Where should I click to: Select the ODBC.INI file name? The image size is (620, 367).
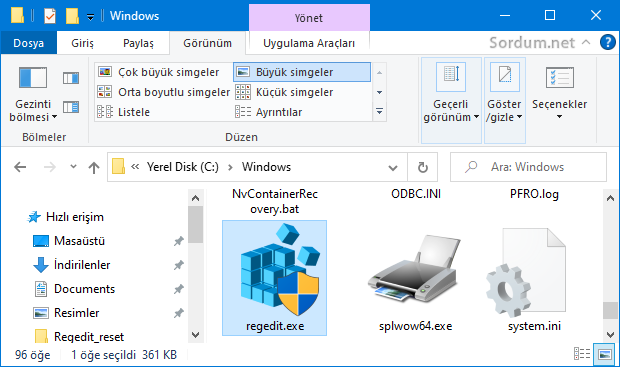tap(416, 194)
